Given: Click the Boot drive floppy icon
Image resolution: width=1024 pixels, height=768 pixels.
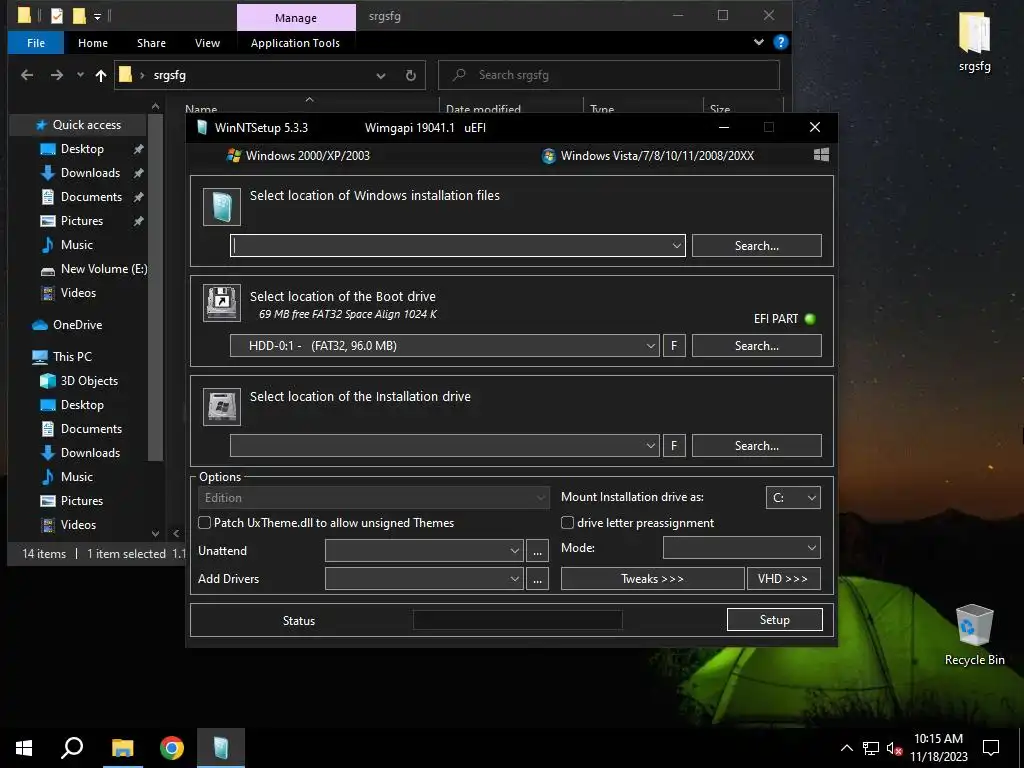Looking at the screenshot, I should [x=222, y=303].
